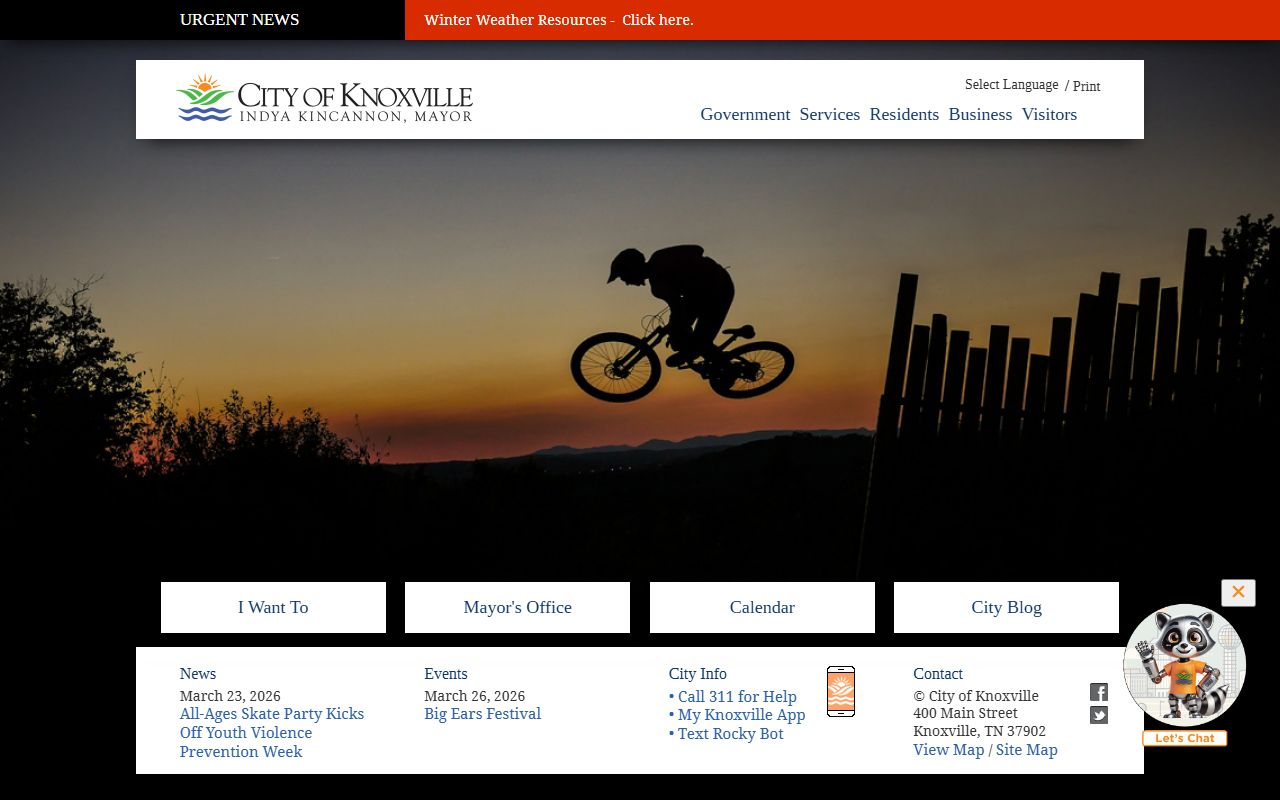Viewport: 1280px width, 800px height.
Task: Open the Twitter icon in Contact section
Action: tap(1098, 715)
